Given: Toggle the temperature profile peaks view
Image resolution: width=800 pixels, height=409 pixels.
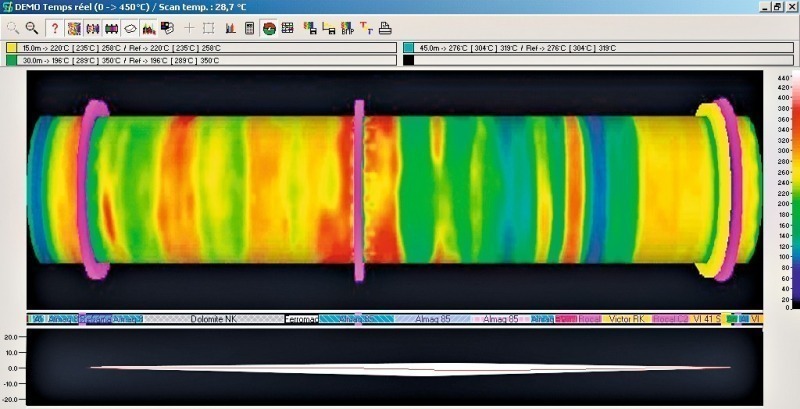Looking at the screenshot, I should (x=148, y=28).
